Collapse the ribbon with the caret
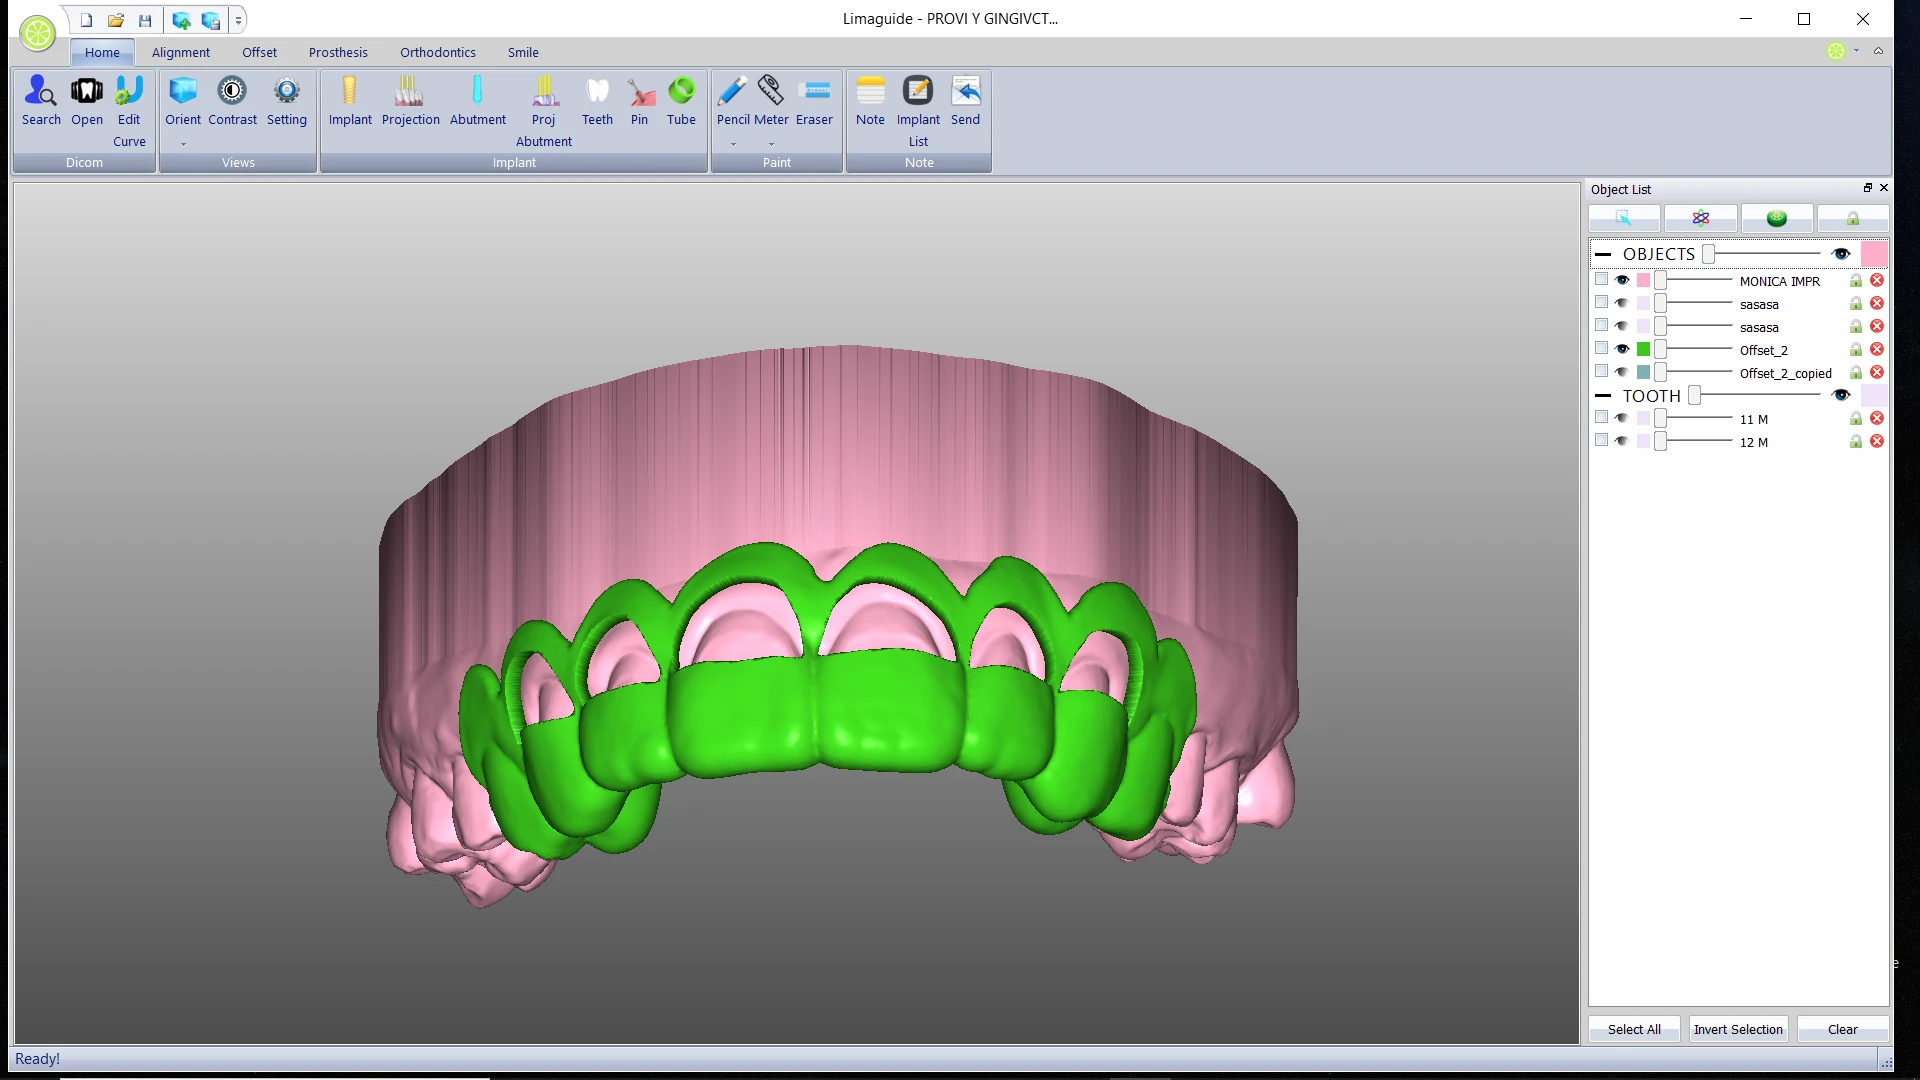1920x1080 pixels. [1878, 51]
